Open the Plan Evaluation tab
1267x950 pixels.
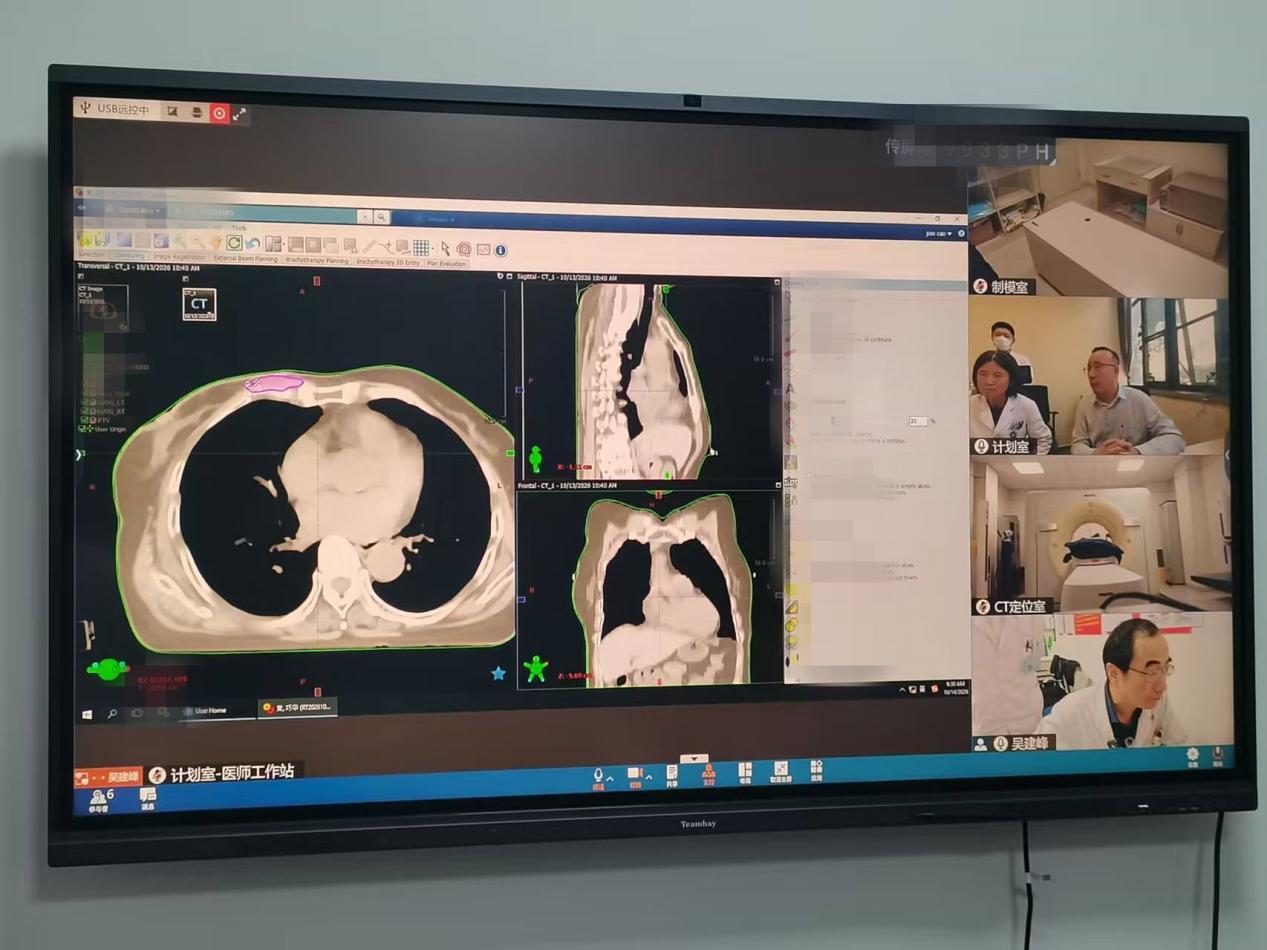pyautogui.click(x=446, y=263)
